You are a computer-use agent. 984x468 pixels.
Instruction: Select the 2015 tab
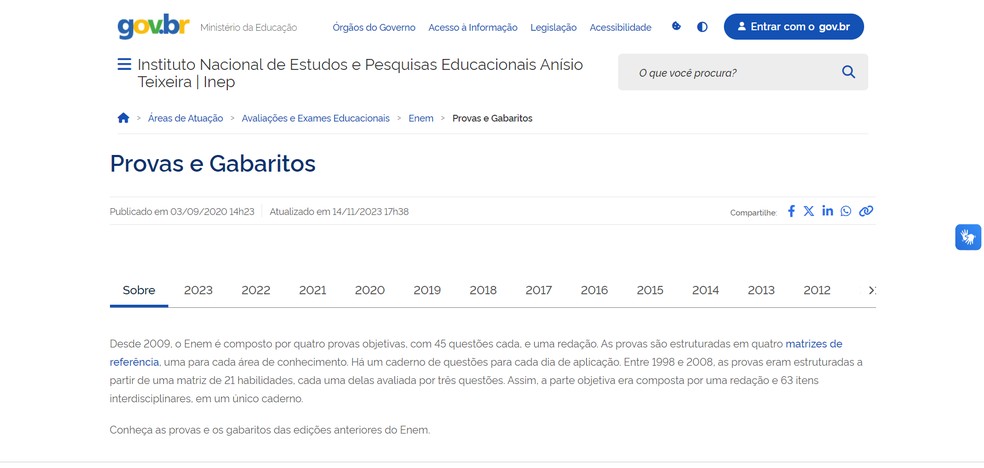[x=650, y=290]
